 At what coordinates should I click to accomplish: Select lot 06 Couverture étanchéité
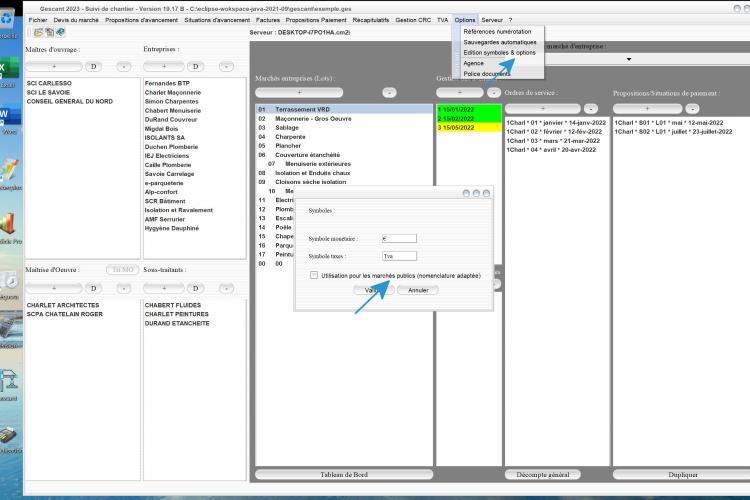(x=344, y=155)
